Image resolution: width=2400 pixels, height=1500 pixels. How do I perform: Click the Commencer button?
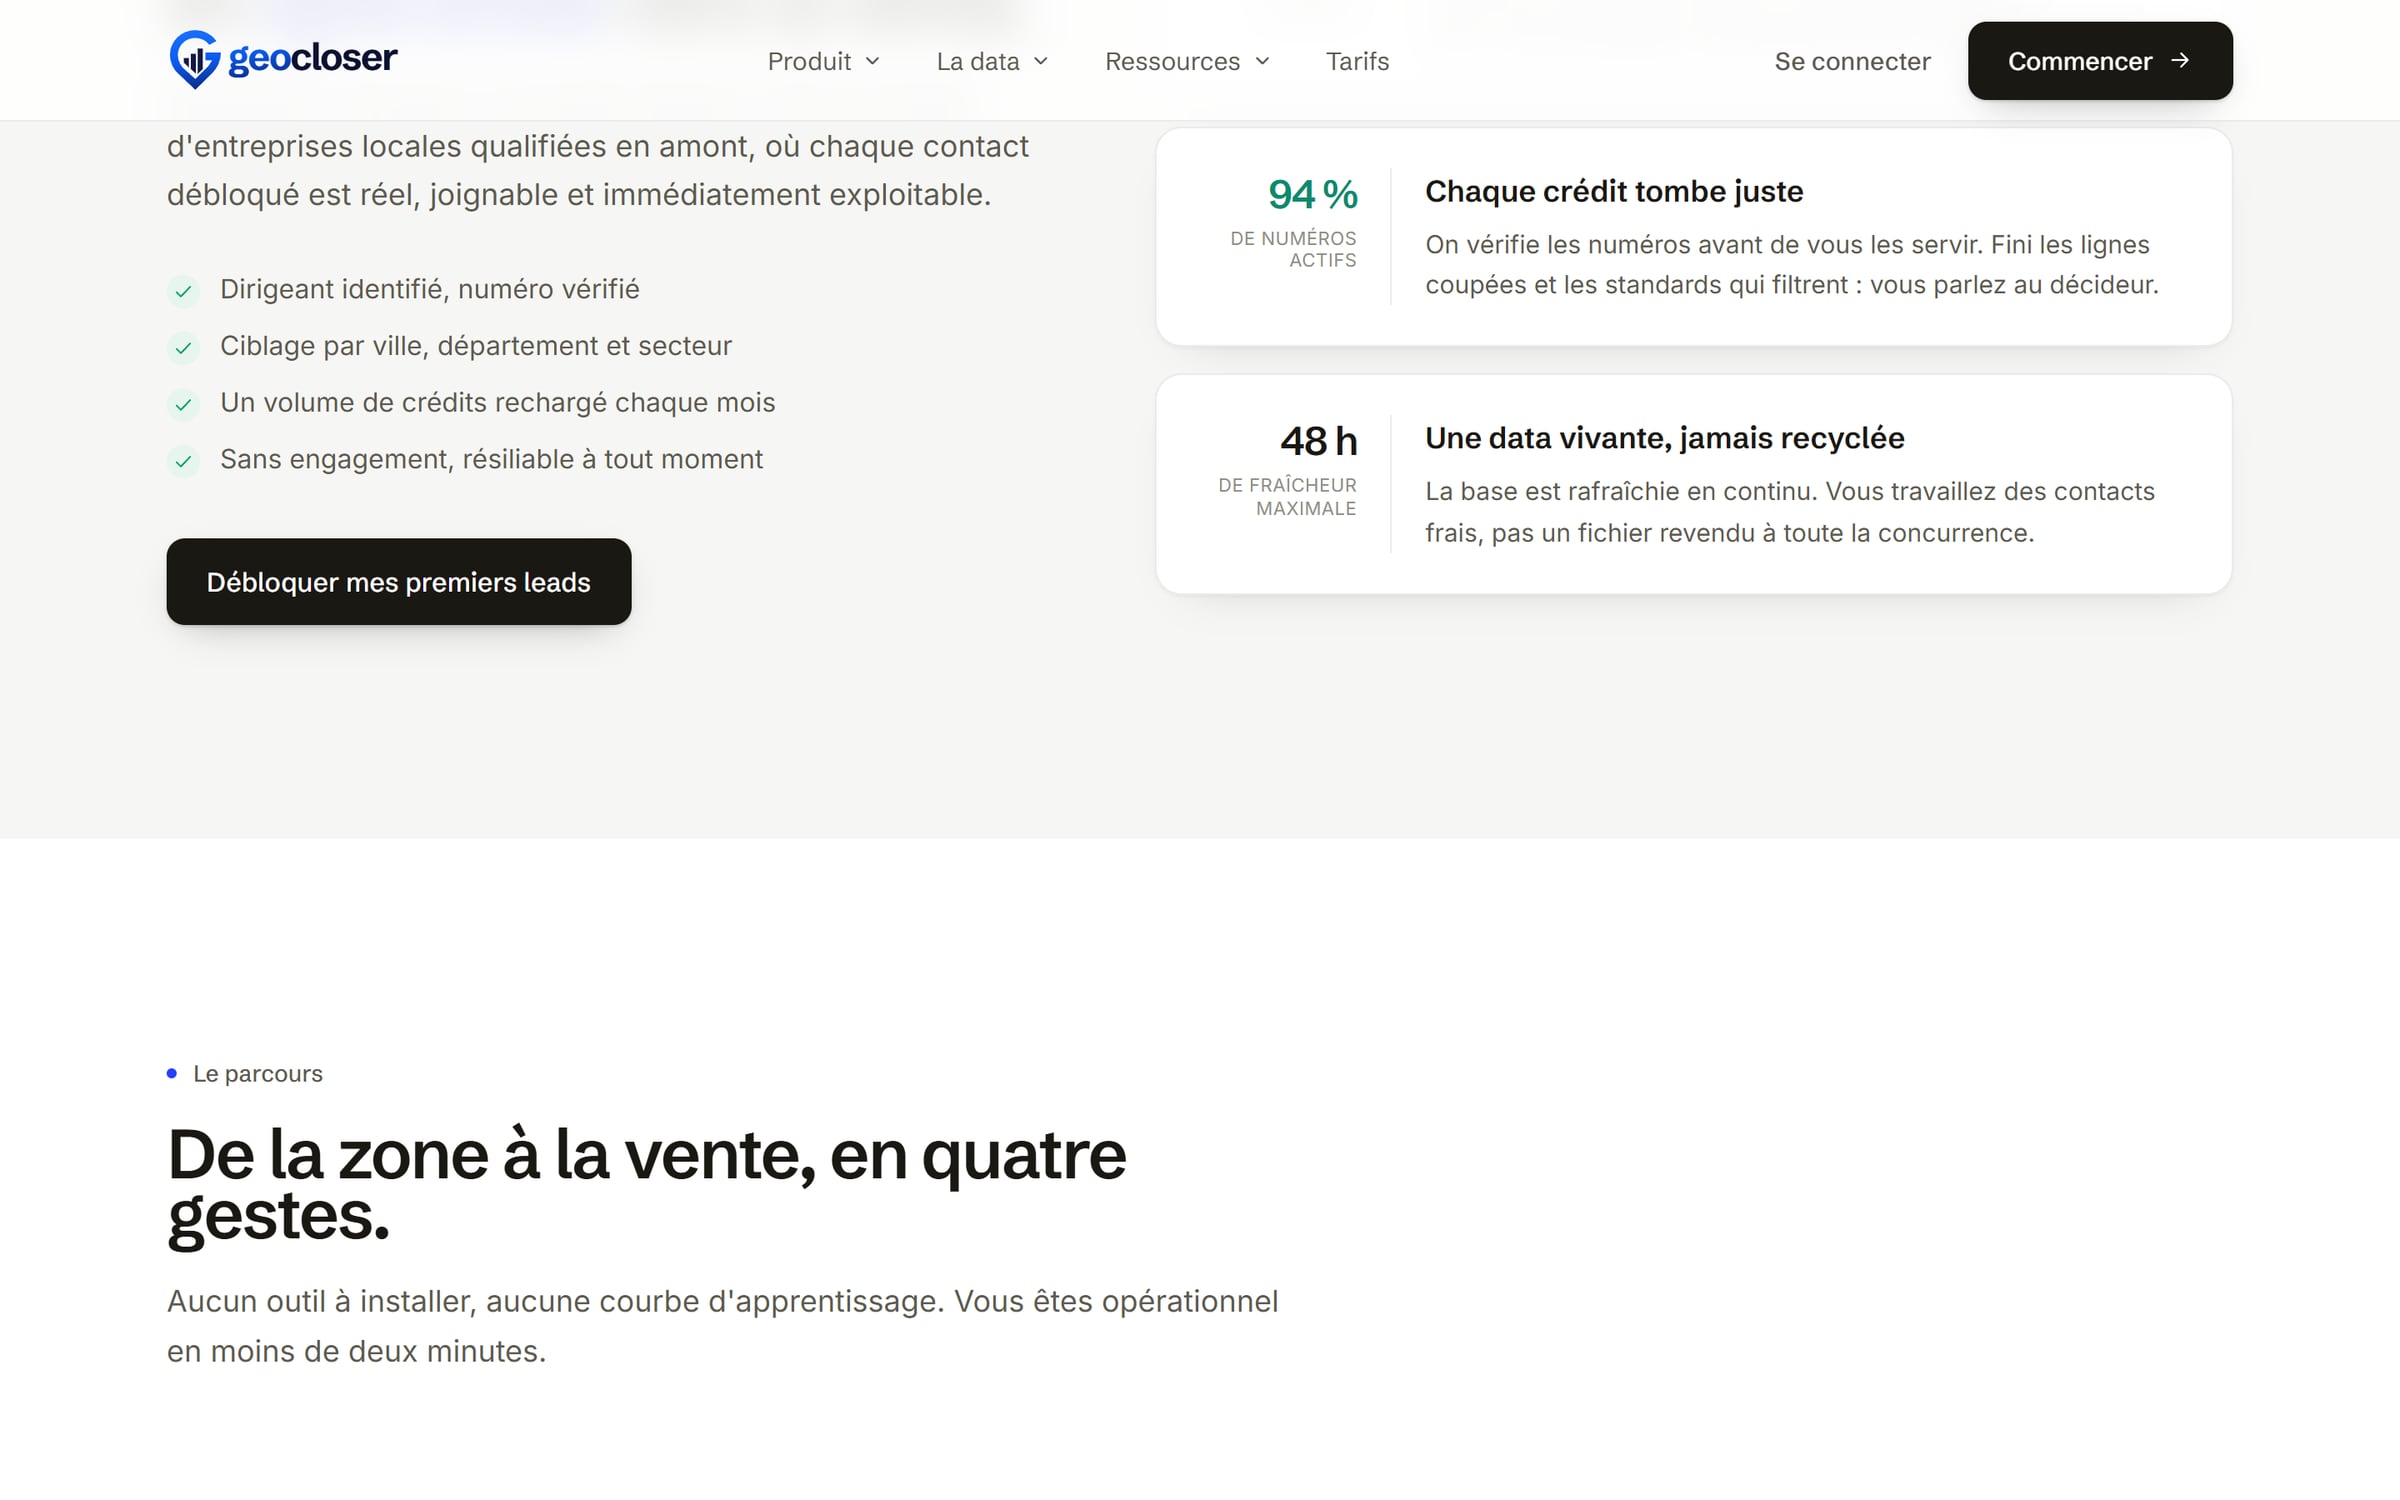pos(2100,61)
